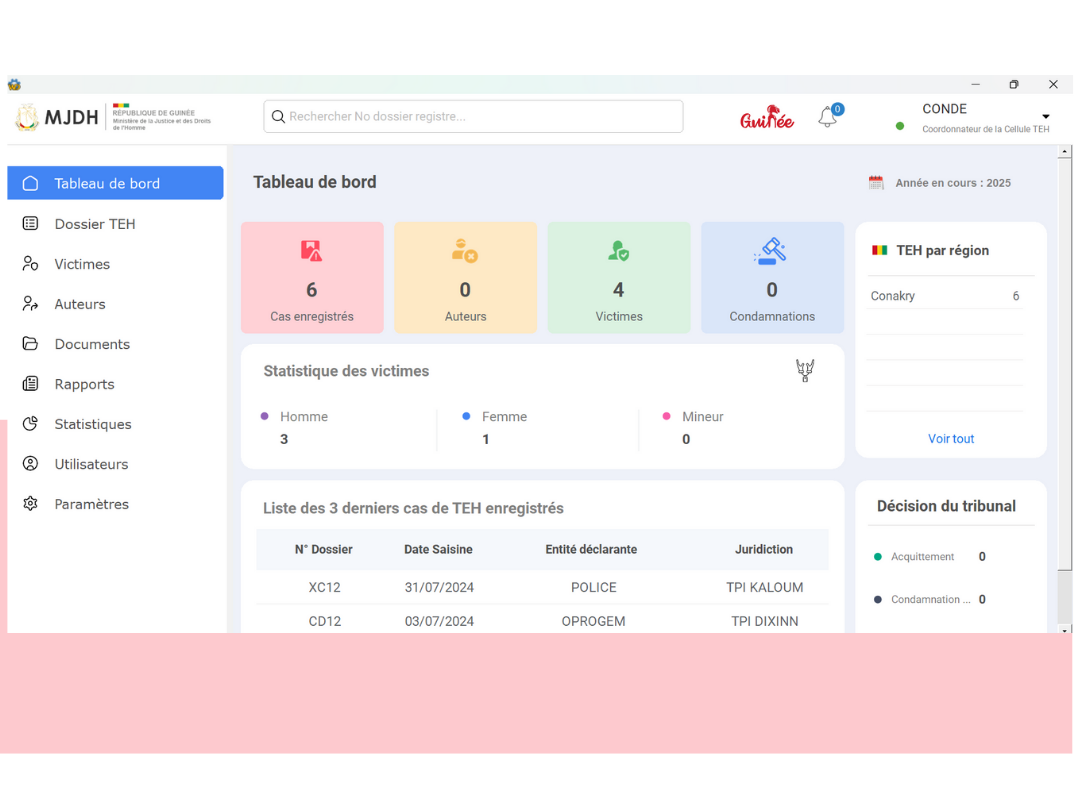Viewport: 1080px width, 786px height.
Task: Click the icon in Statistique des victimes panel
Action: 805,371
